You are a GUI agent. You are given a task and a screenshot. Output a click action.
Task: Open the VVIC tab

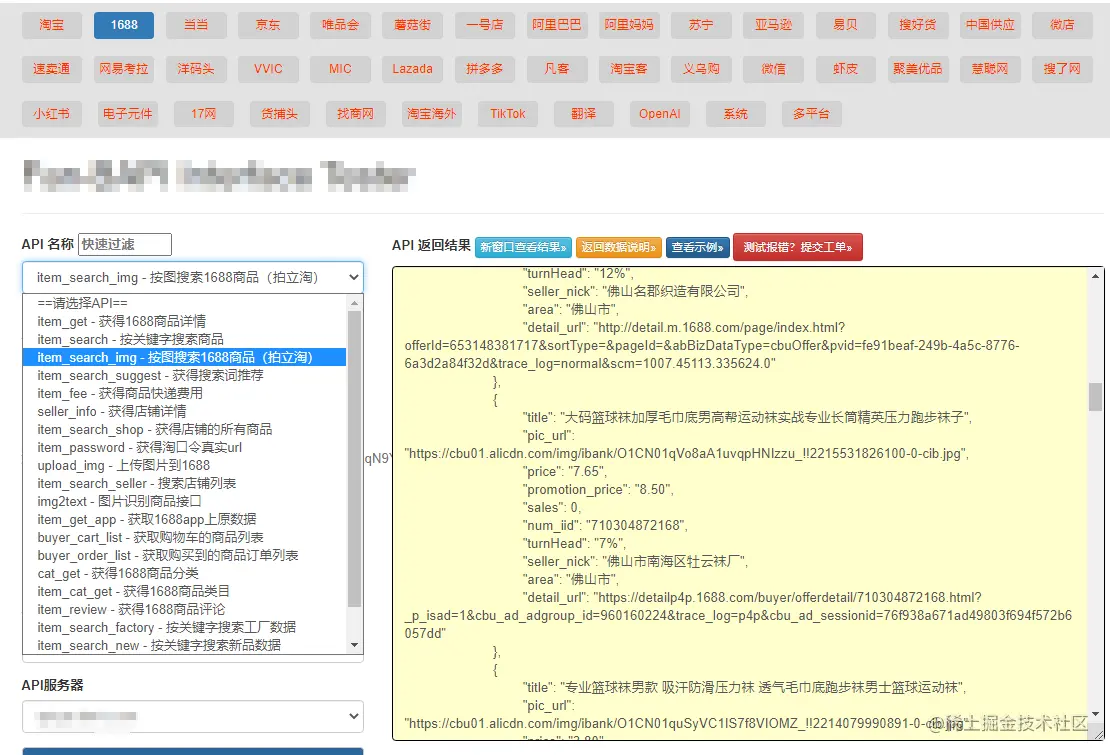(268, 69)
